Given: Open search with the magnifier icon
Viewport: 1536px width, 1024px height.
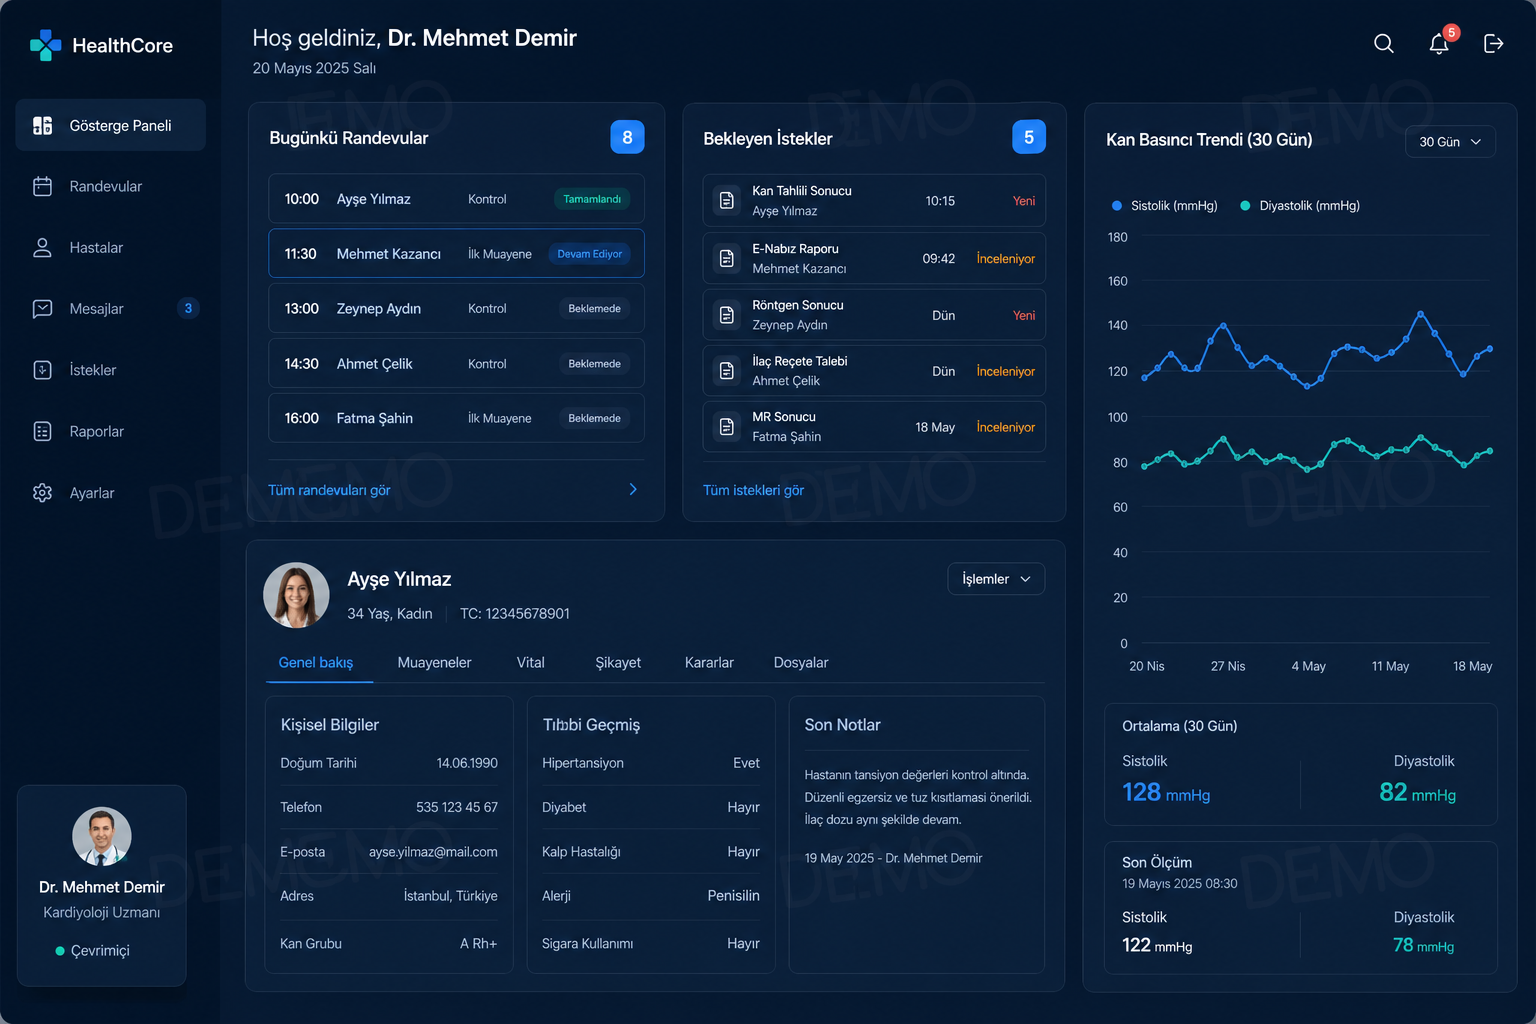Looking at the screenshot, I should (x=1384, y=44).
